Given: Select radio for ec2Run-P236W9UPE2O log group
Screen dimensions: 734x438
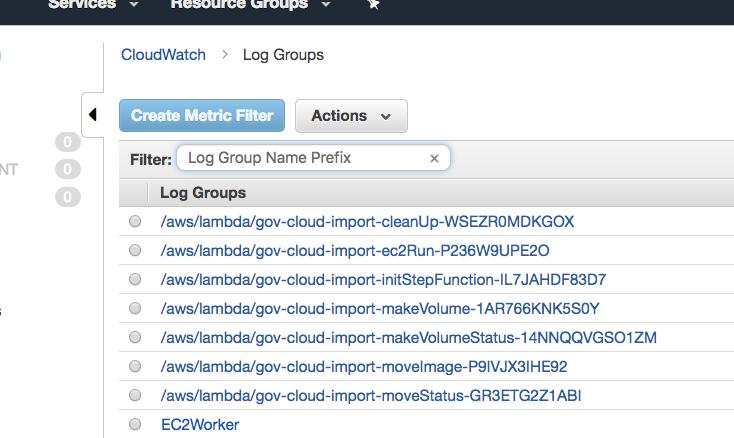Looking at the screenshot, I should click(135, 250).
